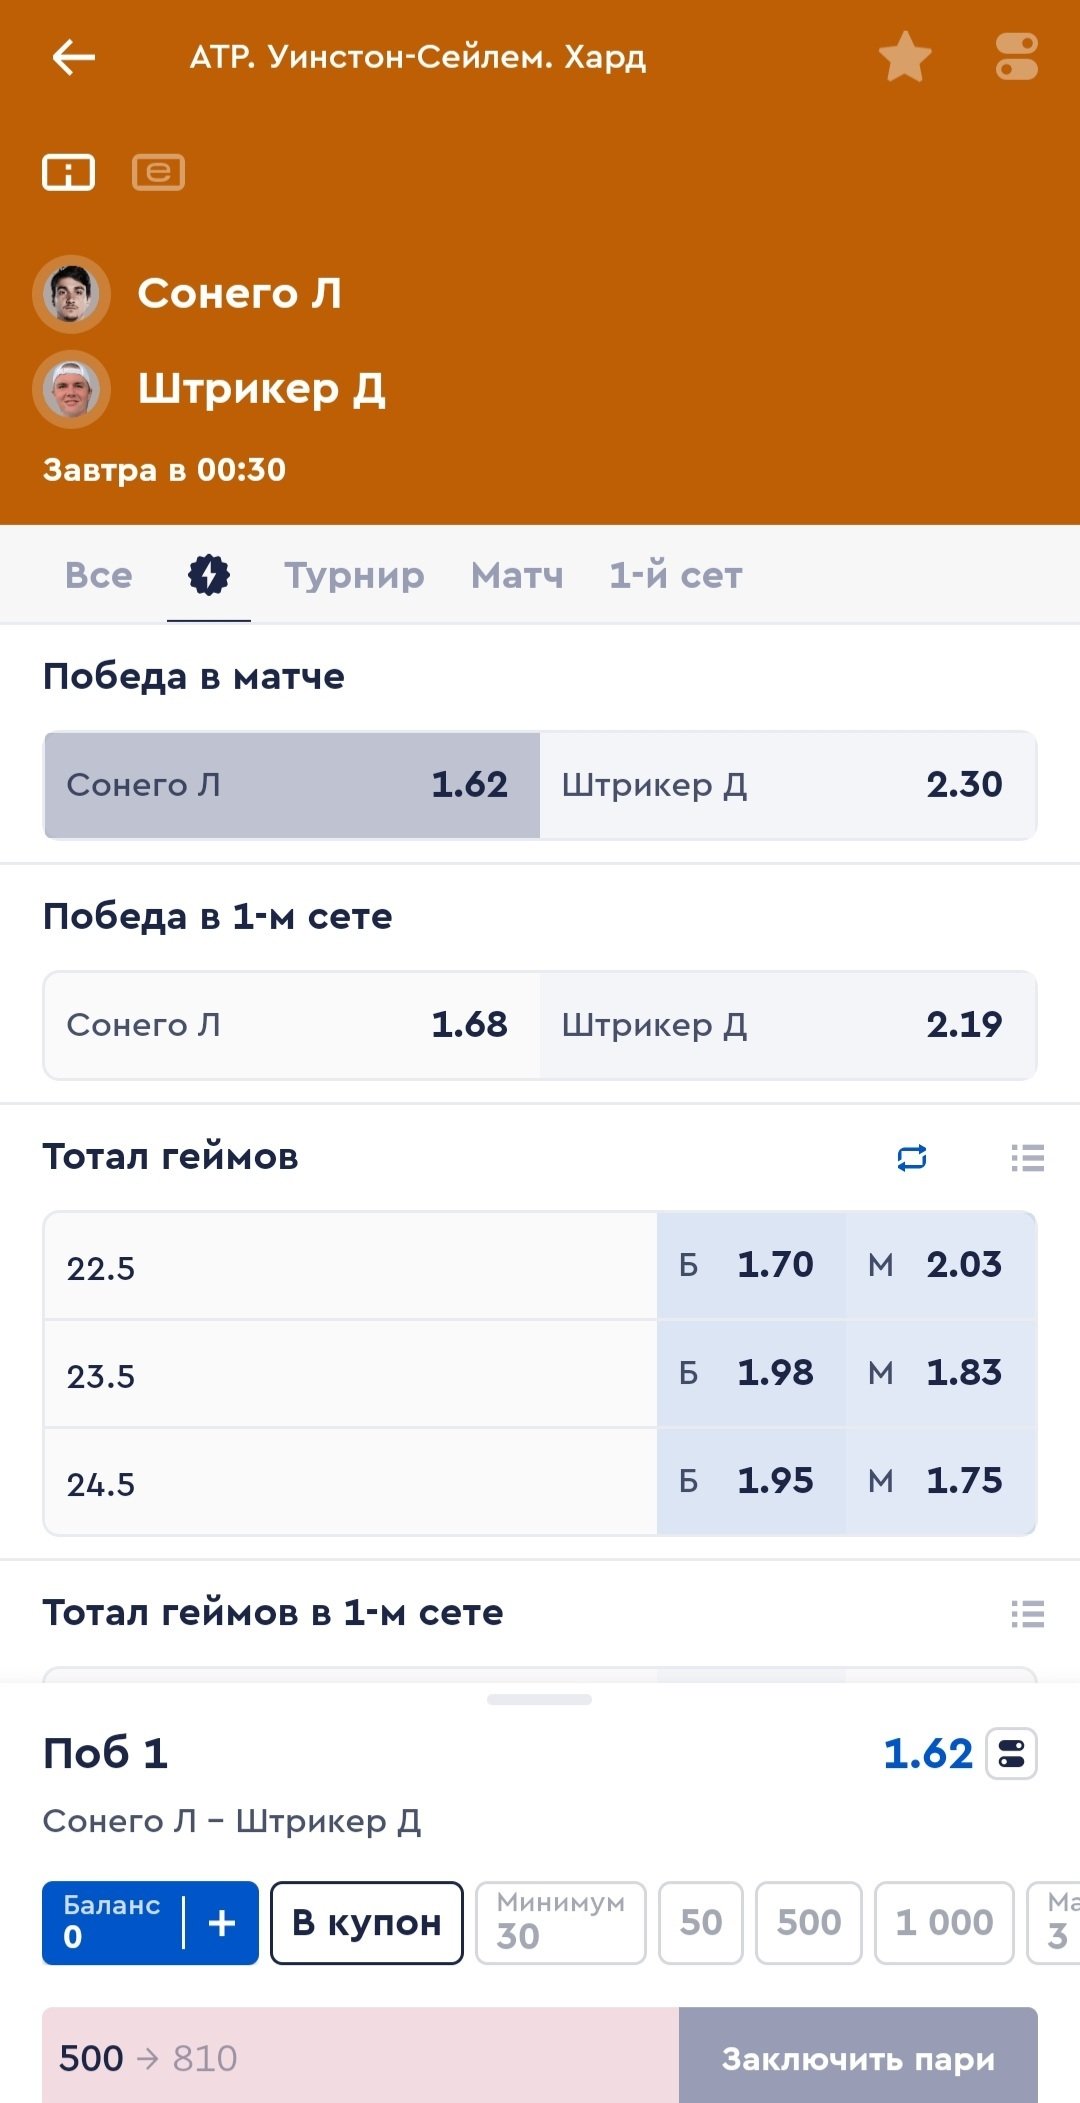Open the broadcast icon beside scoreboard
Viewport: 1080px width, 2103px height.
click(158, 172)
